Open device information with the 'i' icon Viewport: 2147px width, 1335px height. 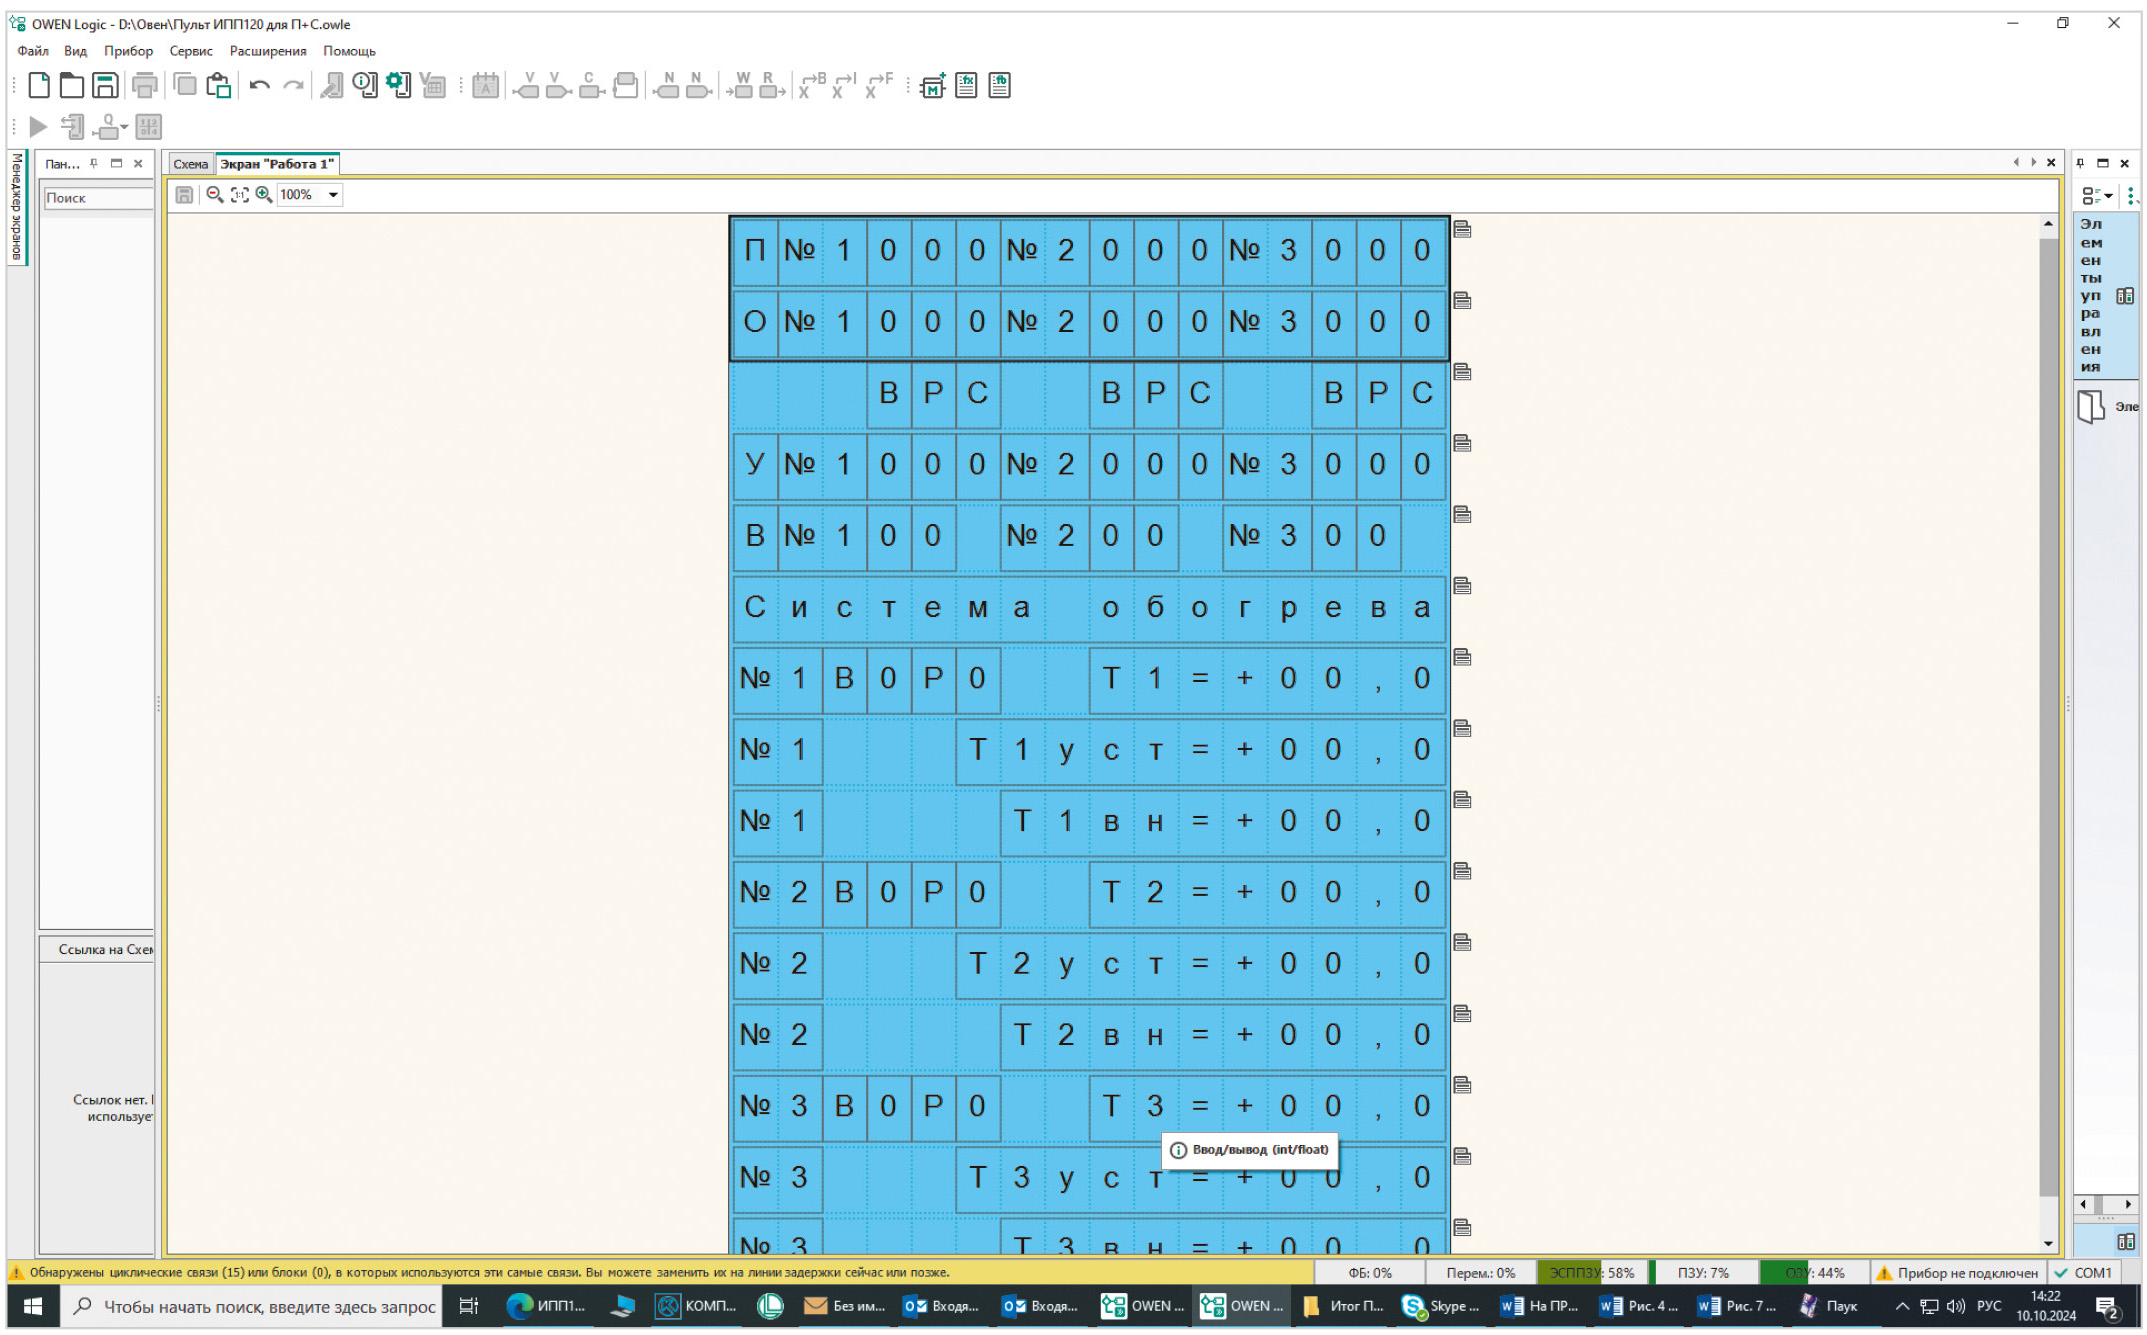click(365, 86)
